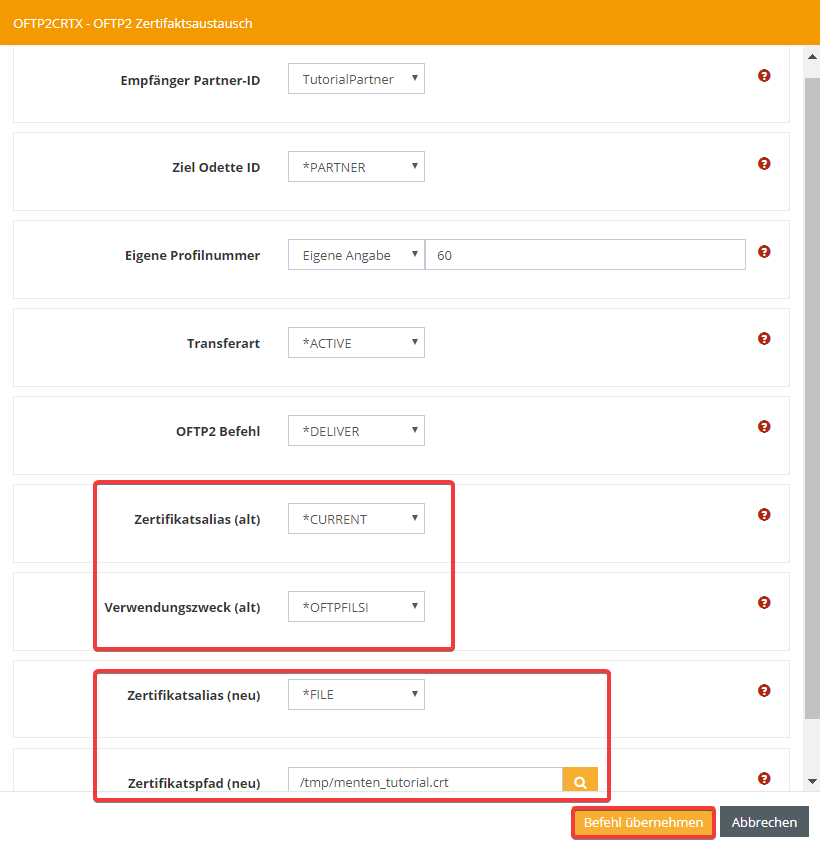Viewport: 820px width, 849px height.
Task: Click the profile number field containing 60
Action: point(585,255)
